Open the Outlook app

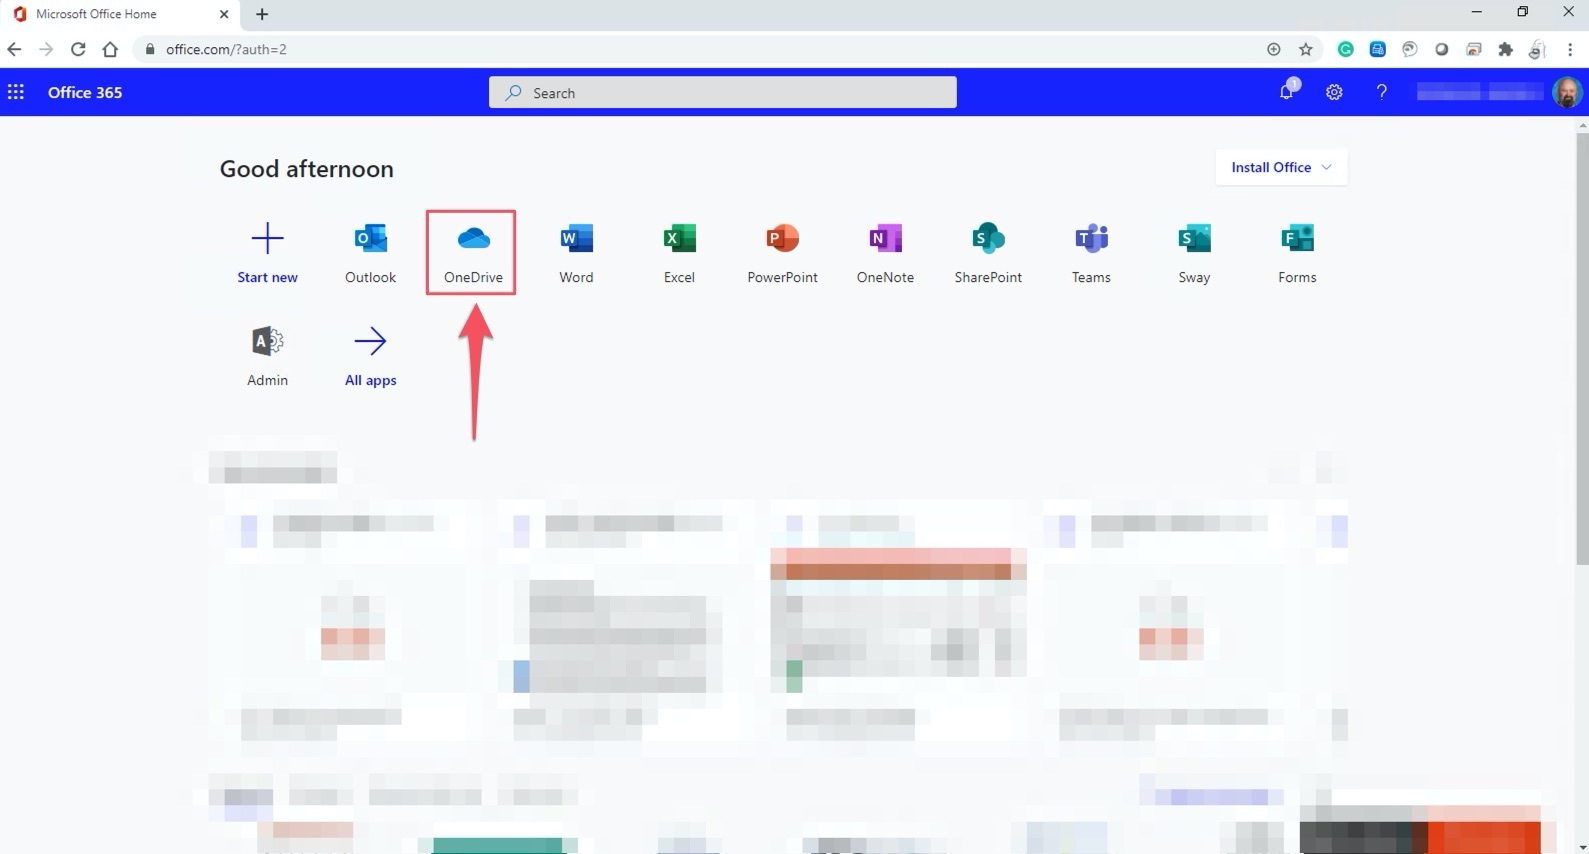[370, 252]
